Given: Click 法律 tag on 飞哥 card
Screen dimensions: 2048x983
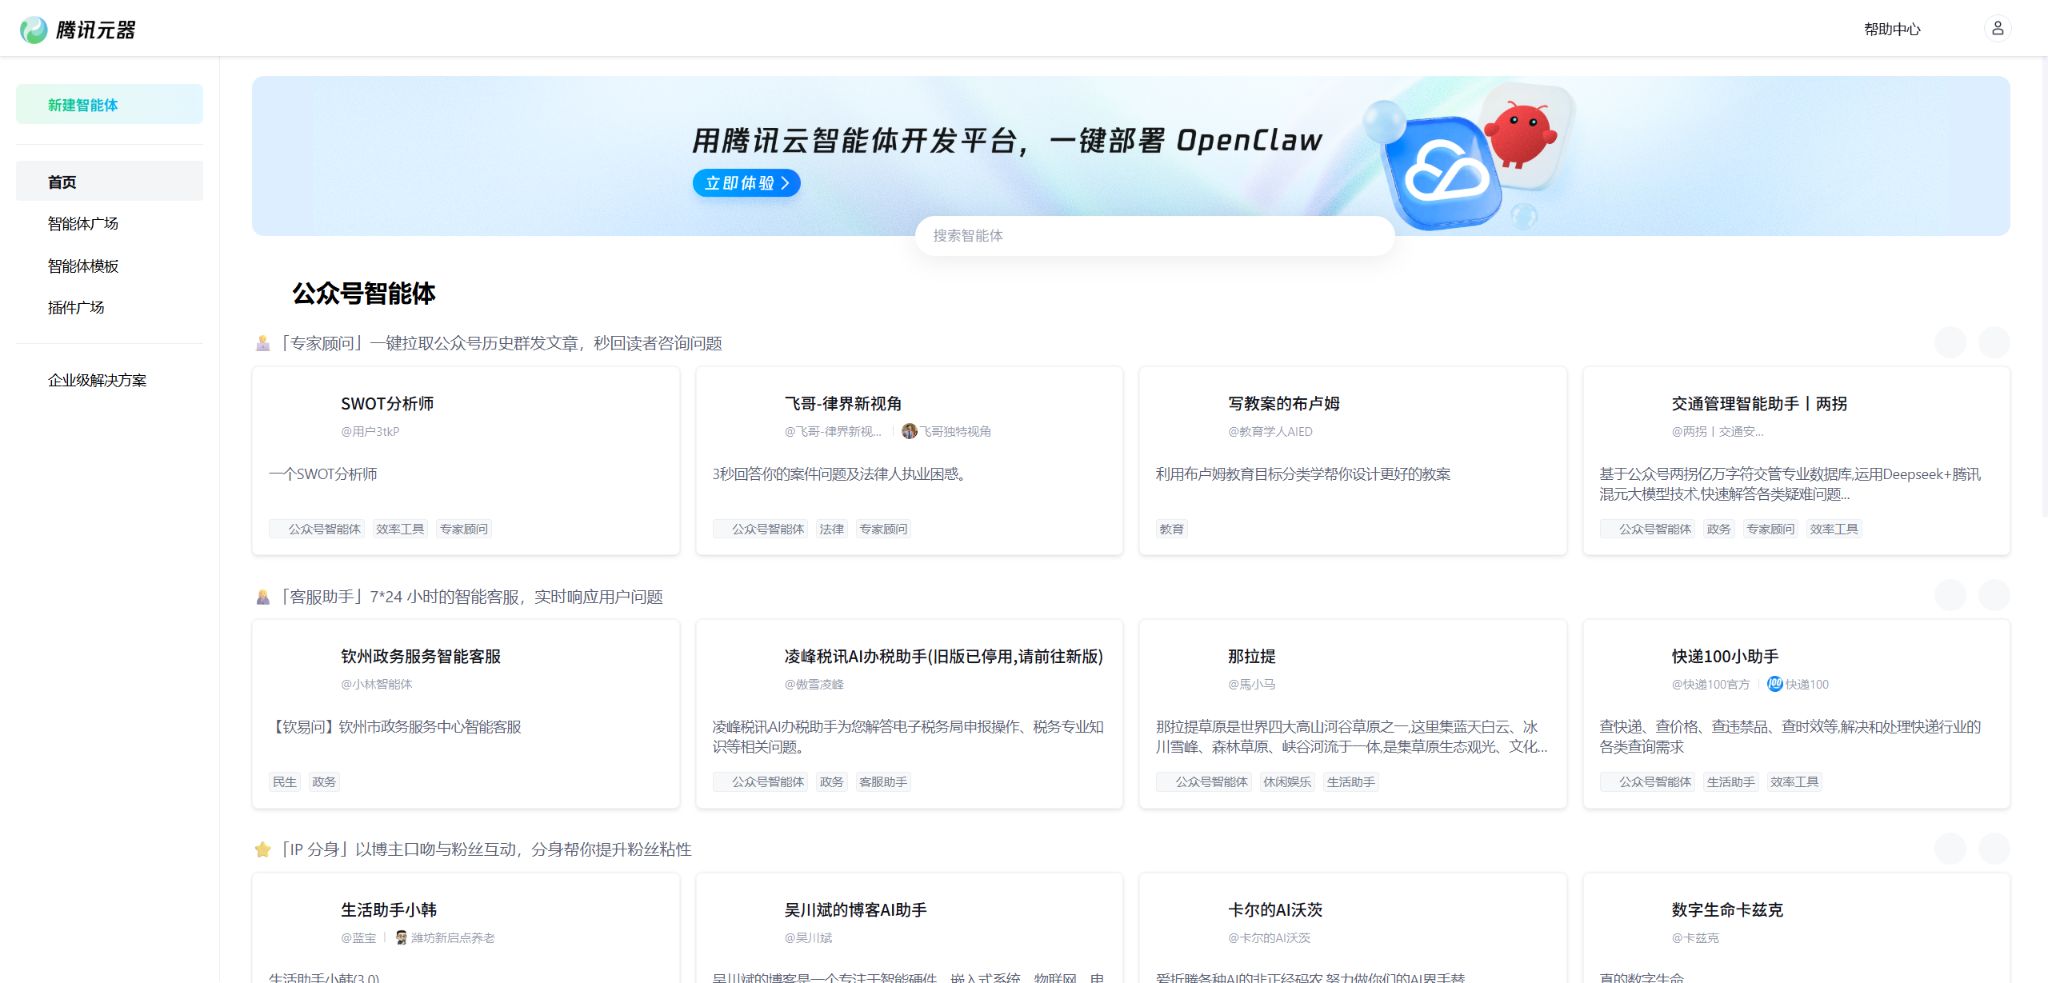Looking at the screenshot, I should point(832,529).
